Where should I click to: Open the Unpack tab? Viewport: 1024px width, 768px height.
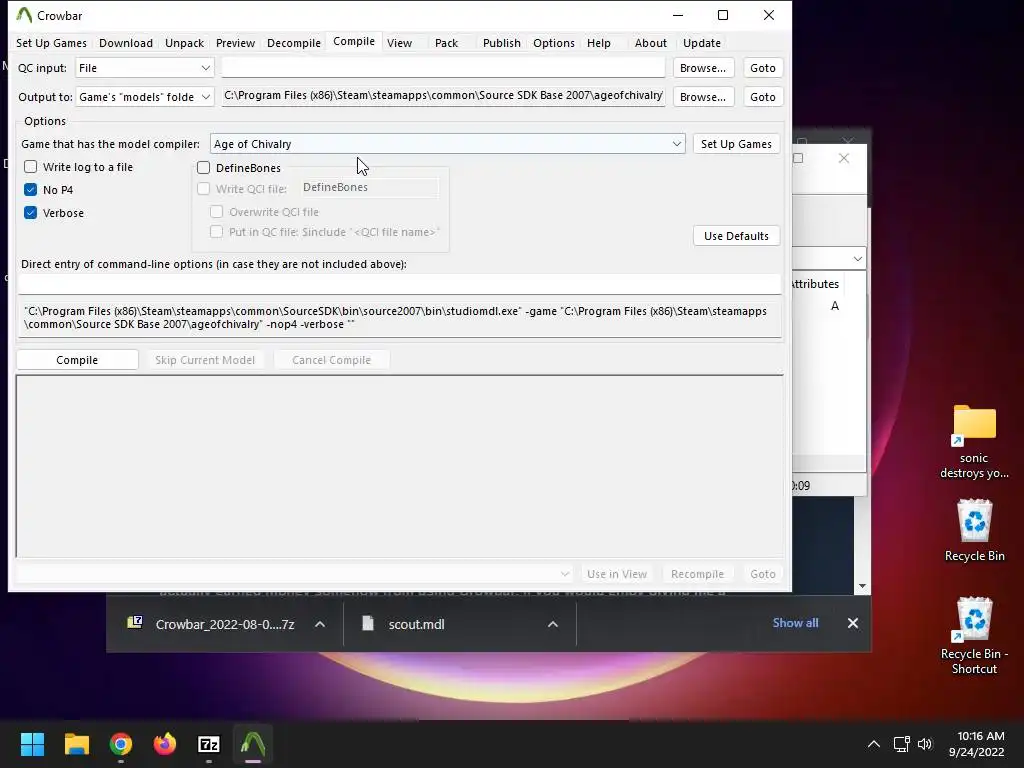[184, 43]
